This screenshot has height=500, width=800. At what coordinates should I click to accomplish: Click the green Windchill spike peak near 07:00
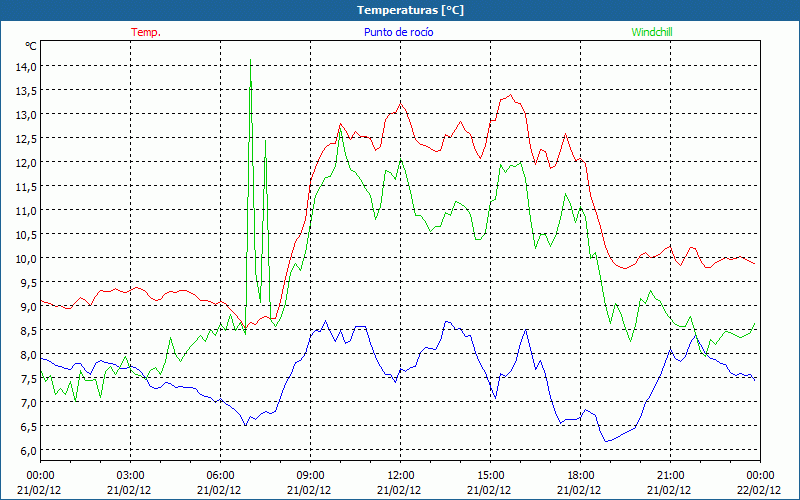250,60
